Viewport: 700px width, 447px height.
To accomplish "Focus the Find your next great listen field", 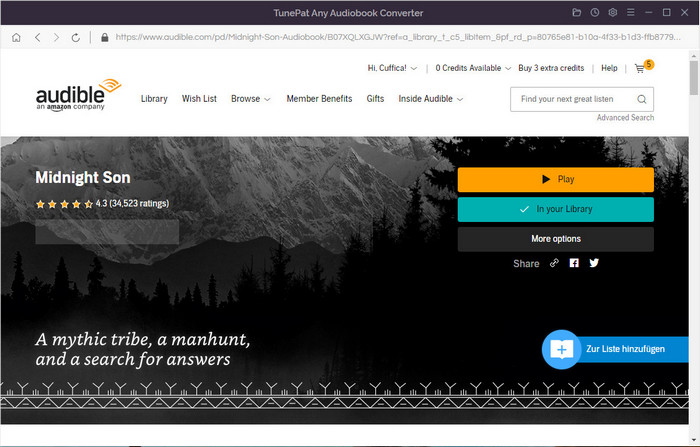I will click(x=582, y=99).
